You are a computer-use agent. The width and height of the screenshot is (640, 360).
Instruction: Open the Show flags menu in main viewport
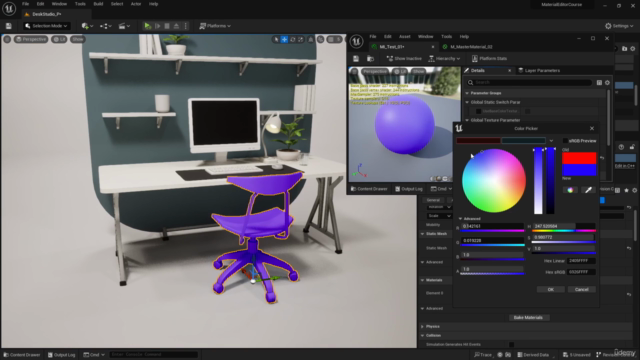[78, 39]
